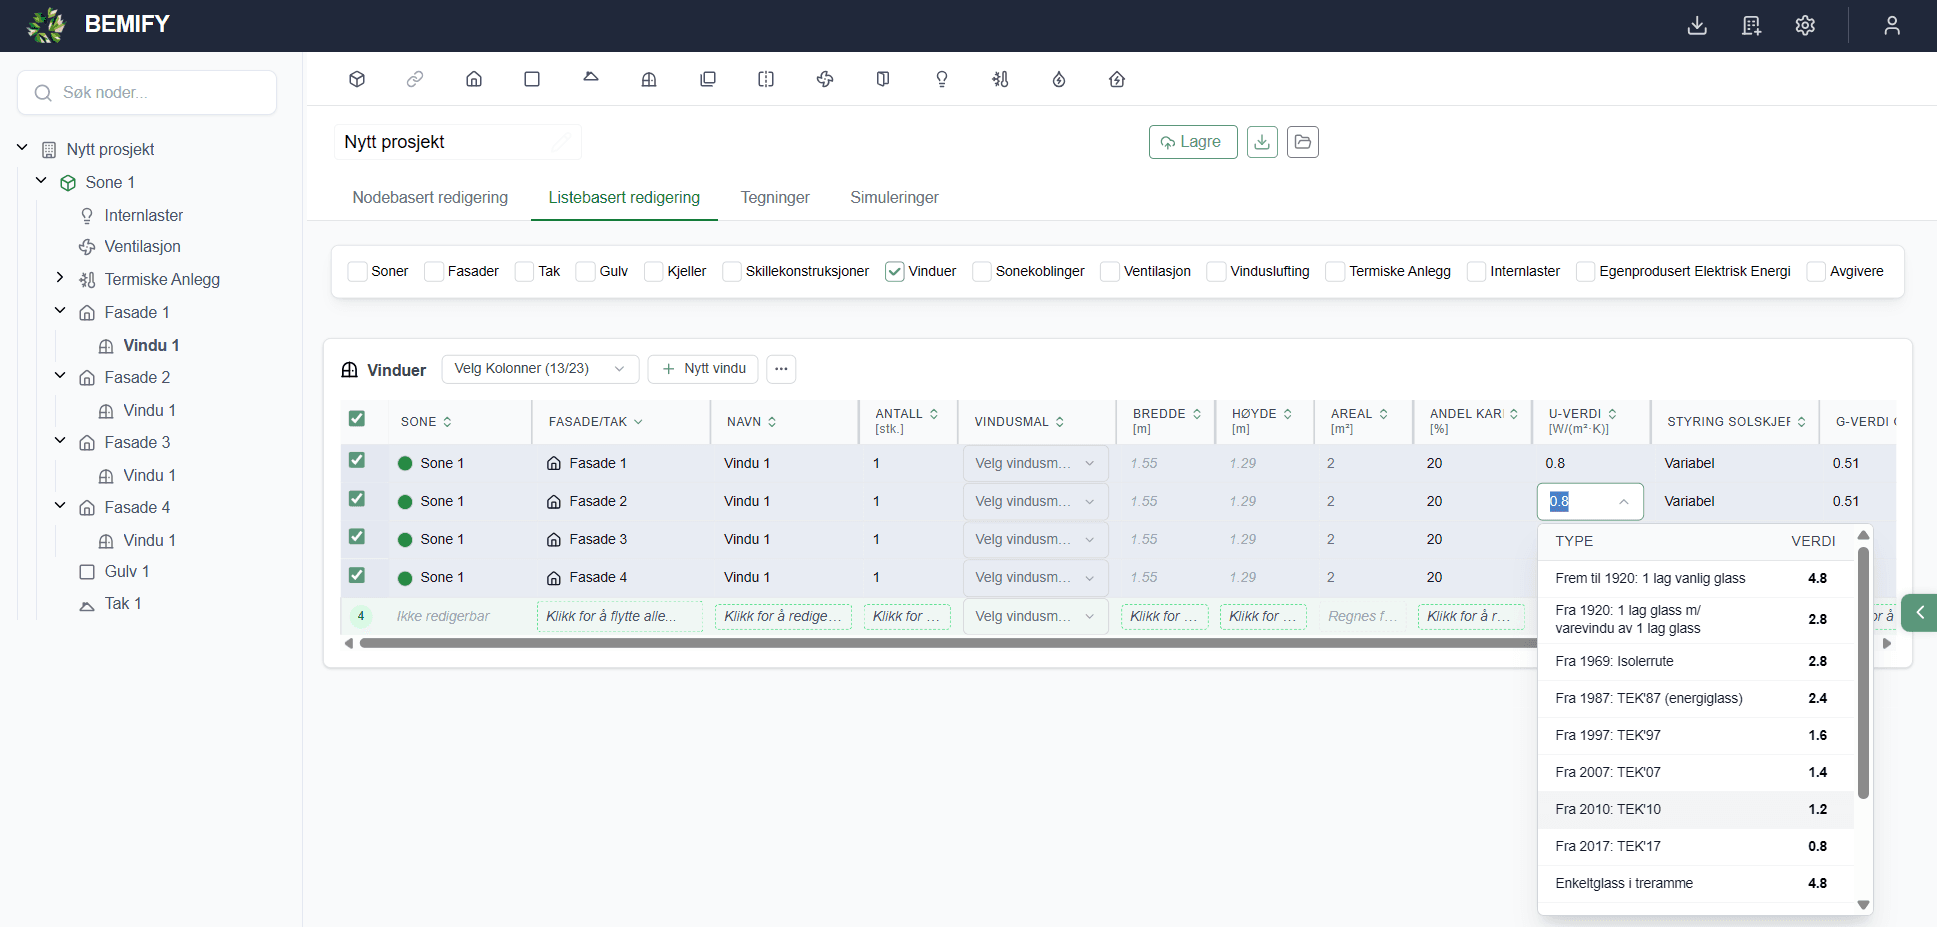Click the open folder icon beside Lagre
1937x927 pixels.
tap(1302, 142)
